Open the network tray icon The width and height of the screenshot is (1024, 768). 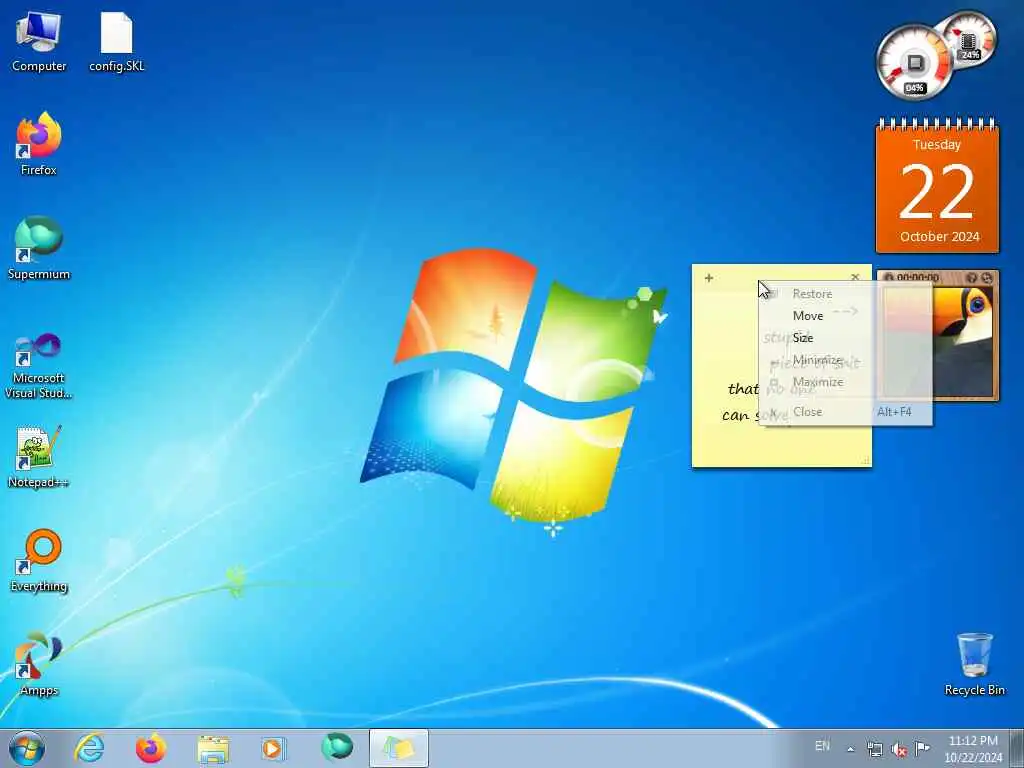pos(874,749)
